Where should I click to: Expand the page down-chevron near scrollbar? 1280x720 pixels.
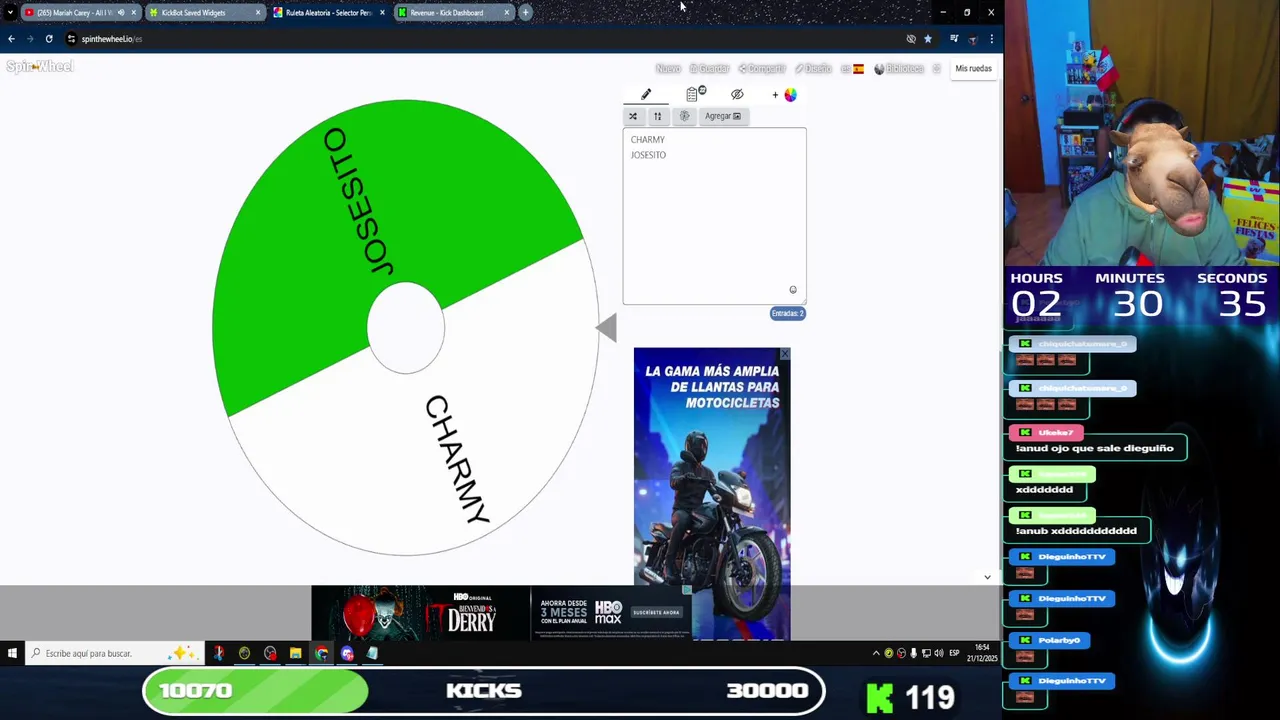[987, 577]
